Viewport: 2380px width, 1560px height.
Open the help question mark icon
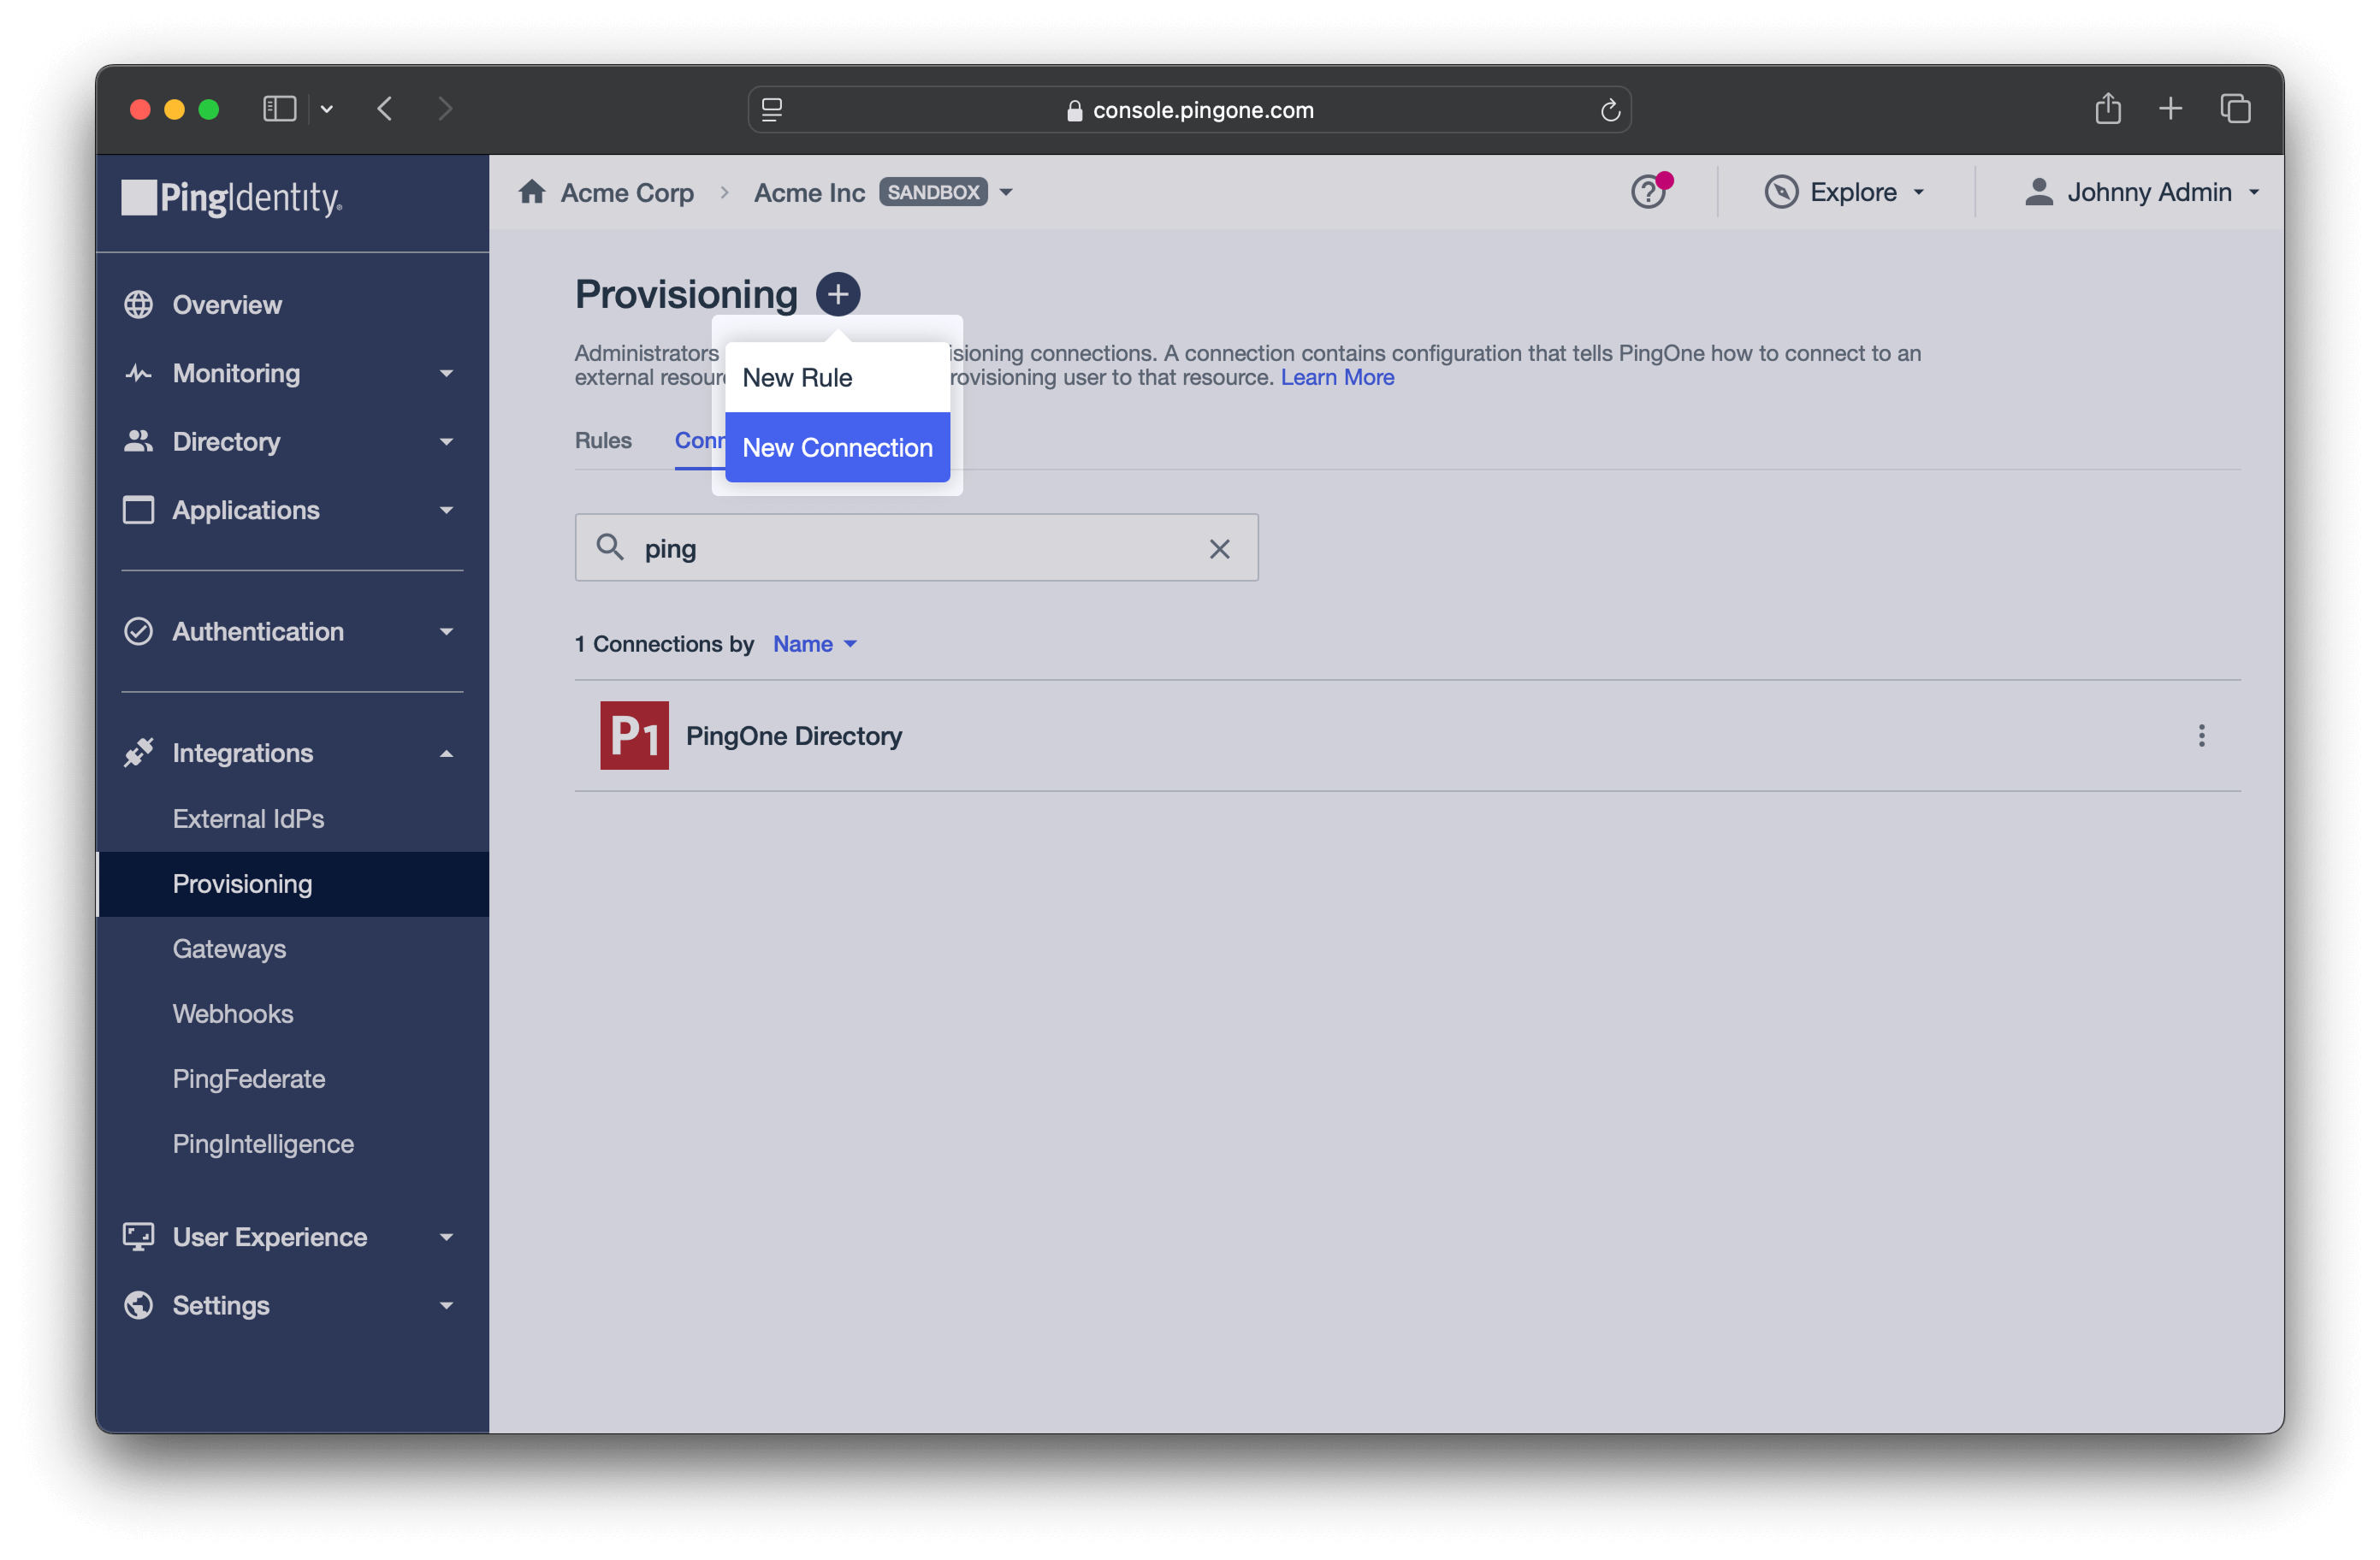1648,191
